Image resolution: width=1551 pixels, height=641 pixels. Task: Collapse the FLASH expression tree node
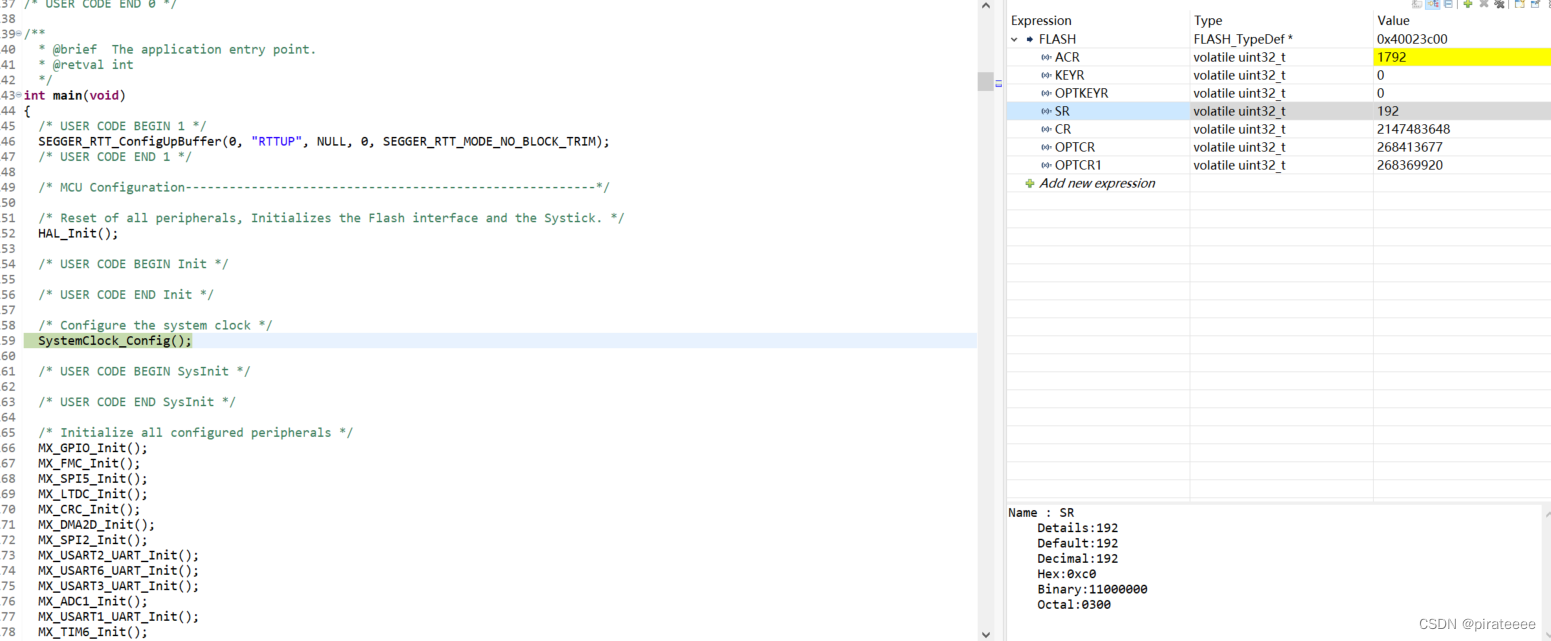1013,38
